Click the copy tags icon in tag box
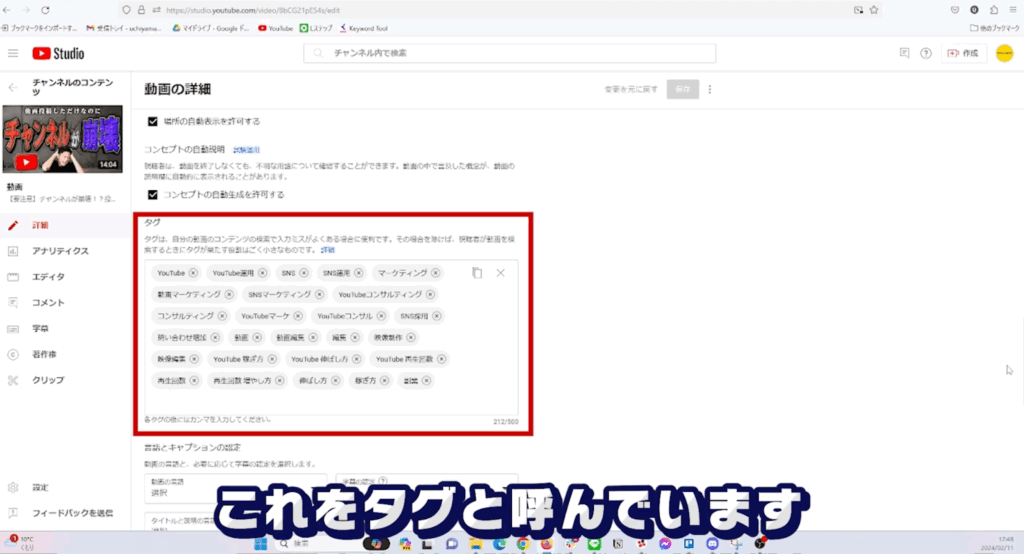Screen dimensions: 1024x554 point(477,273)
